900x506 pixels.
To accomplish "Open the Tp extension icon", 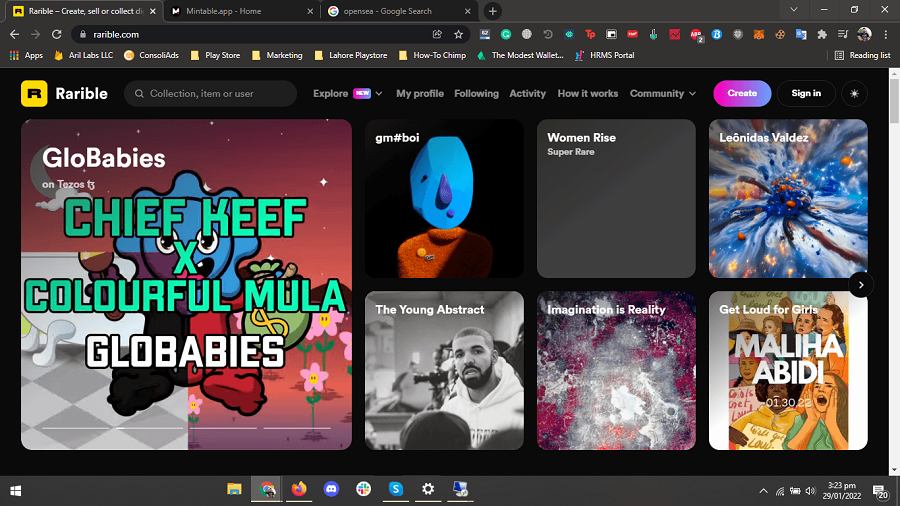I will 590,34.
